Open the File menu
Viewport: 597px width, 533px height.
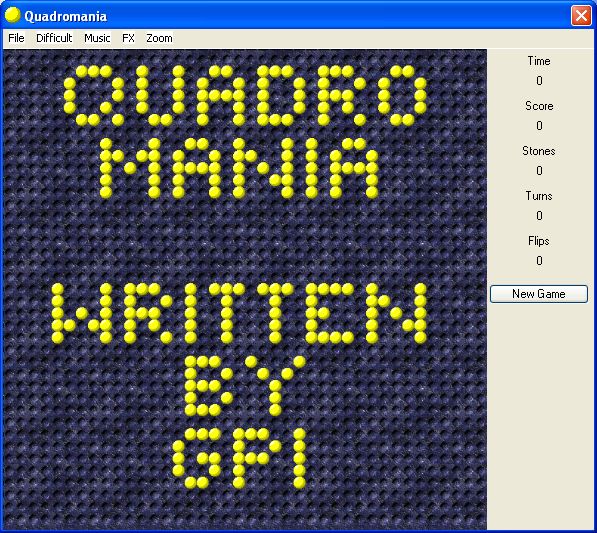(x=16, y=38)
